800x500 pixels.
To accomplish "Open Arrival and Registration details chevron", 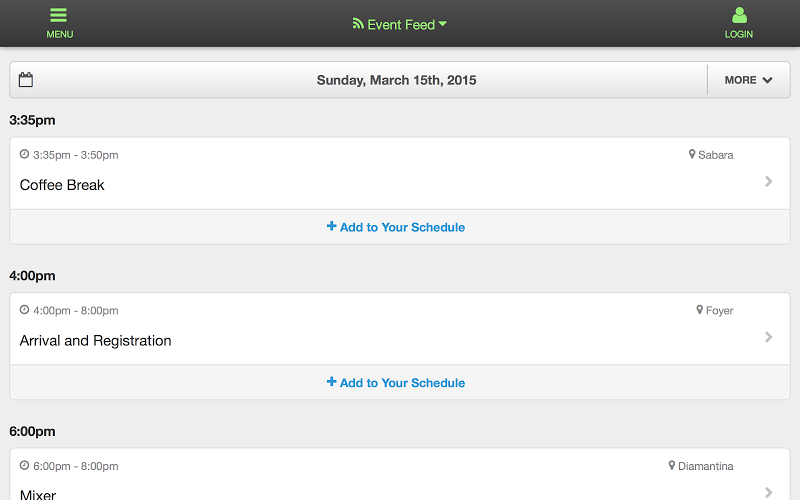I will click(768, 337).
